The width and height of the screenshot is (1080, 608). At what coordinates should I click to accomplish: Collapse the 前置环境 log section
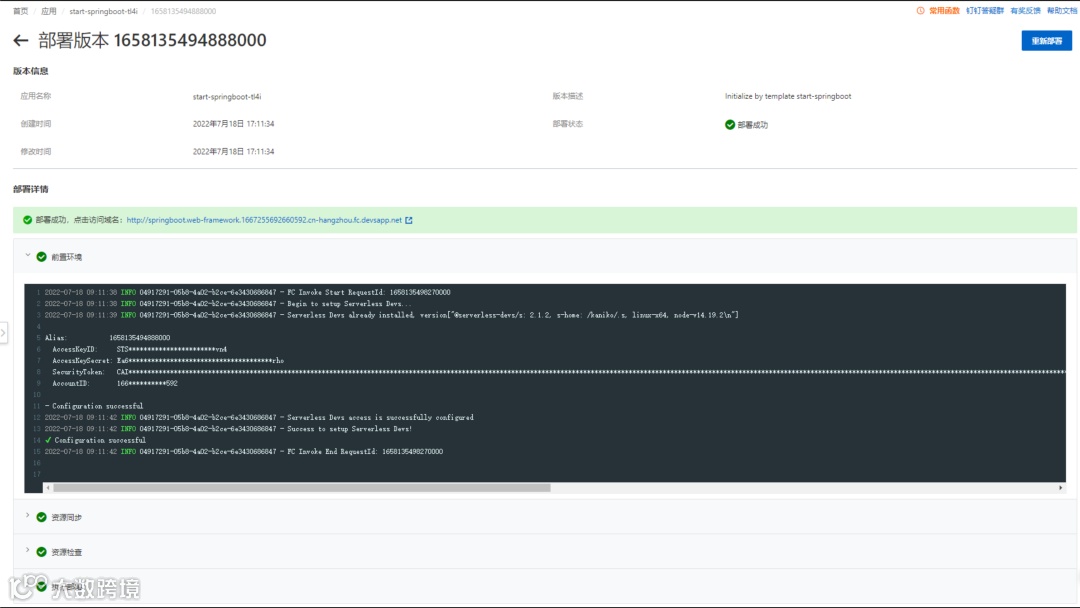click(x=26, y=256)
